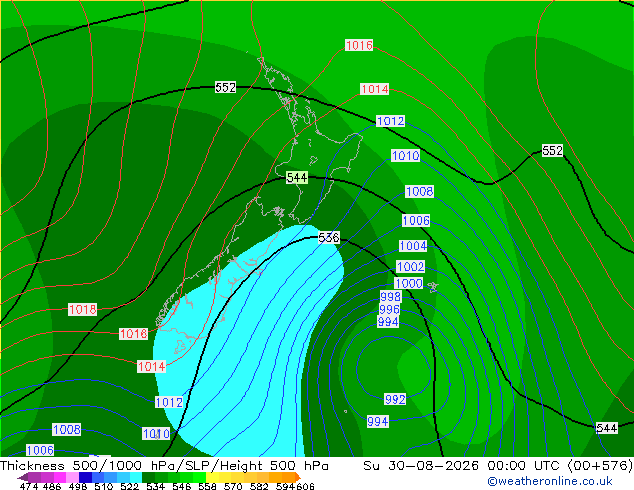Pick the dark blue legend swatch
Image resolution: width=634 pixels, height=490 pixels.
[x=85, y=477]
